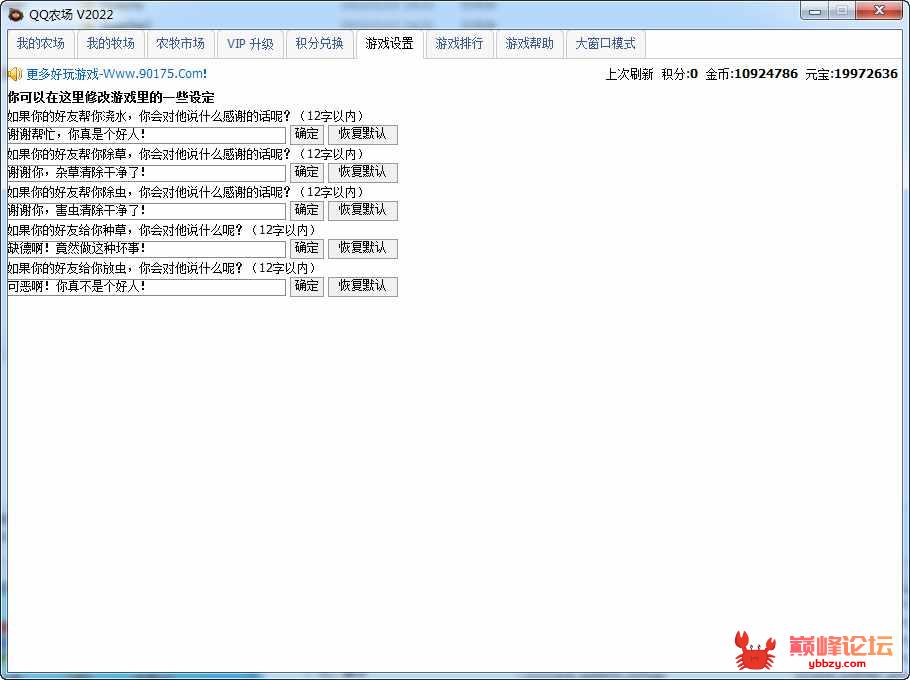Switch to 大窗口模式 tab
This screenshot has height=680, width=910.
pyautogui.click(x=605, y=44)
